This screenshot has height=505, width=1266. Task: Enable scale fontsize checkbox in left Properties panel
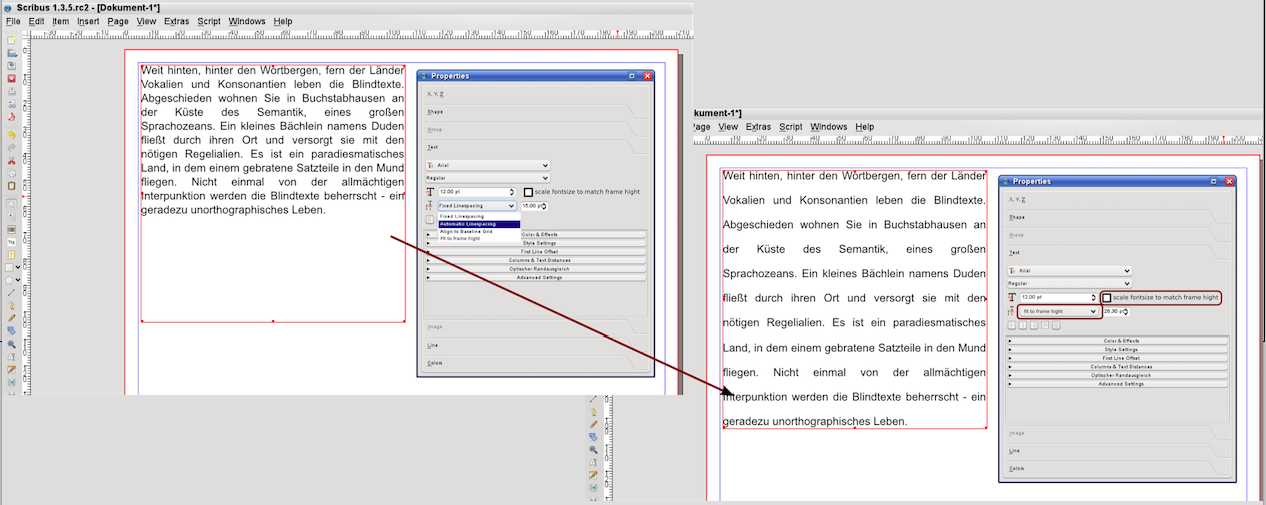click(528, 192)
